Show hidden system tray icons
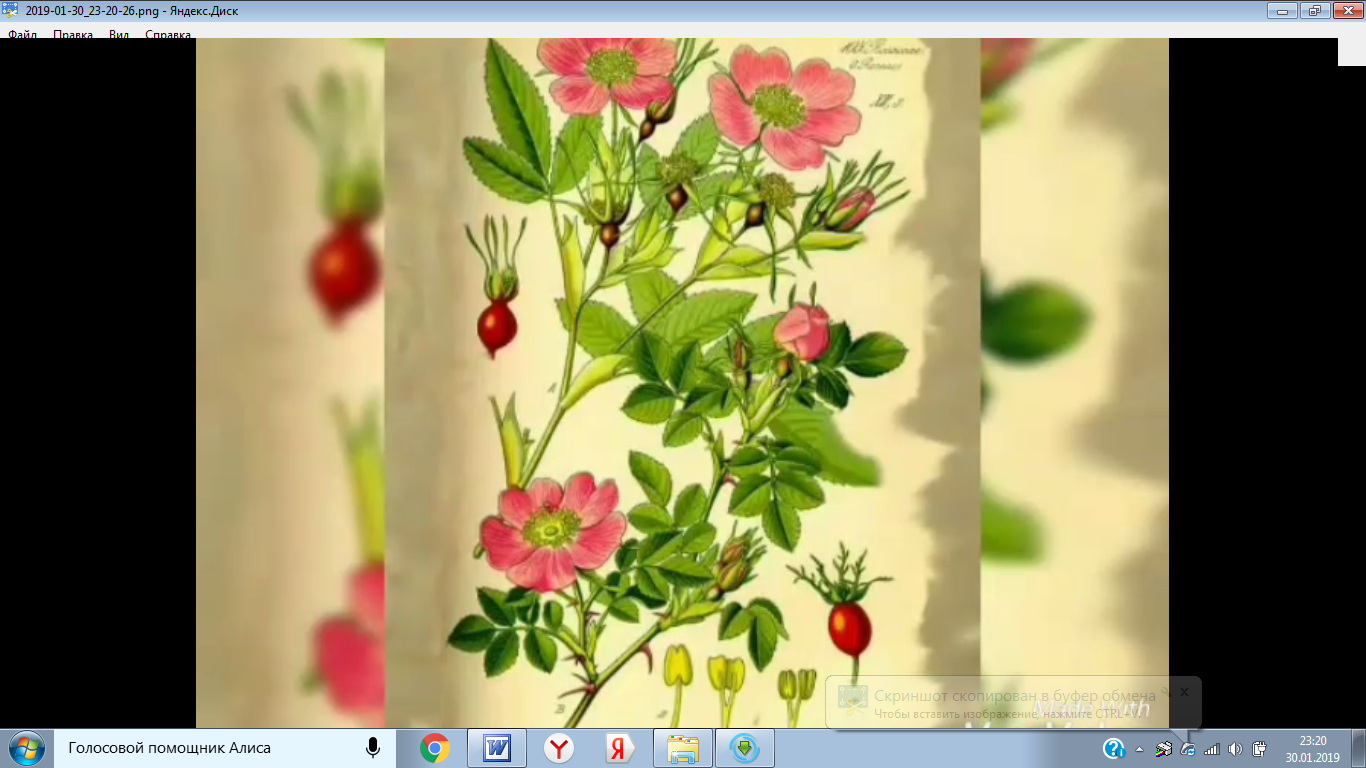Viewport: 1366px width, 768px height. click(1139, 748)
